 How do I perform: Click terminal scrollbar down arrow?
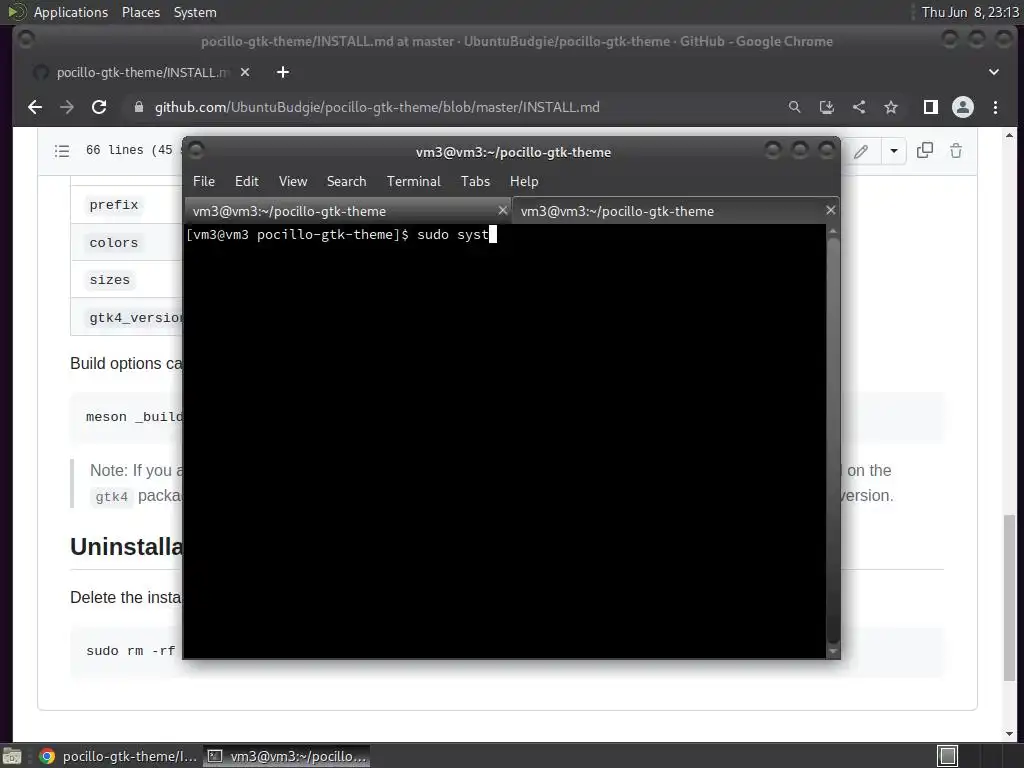833,651
